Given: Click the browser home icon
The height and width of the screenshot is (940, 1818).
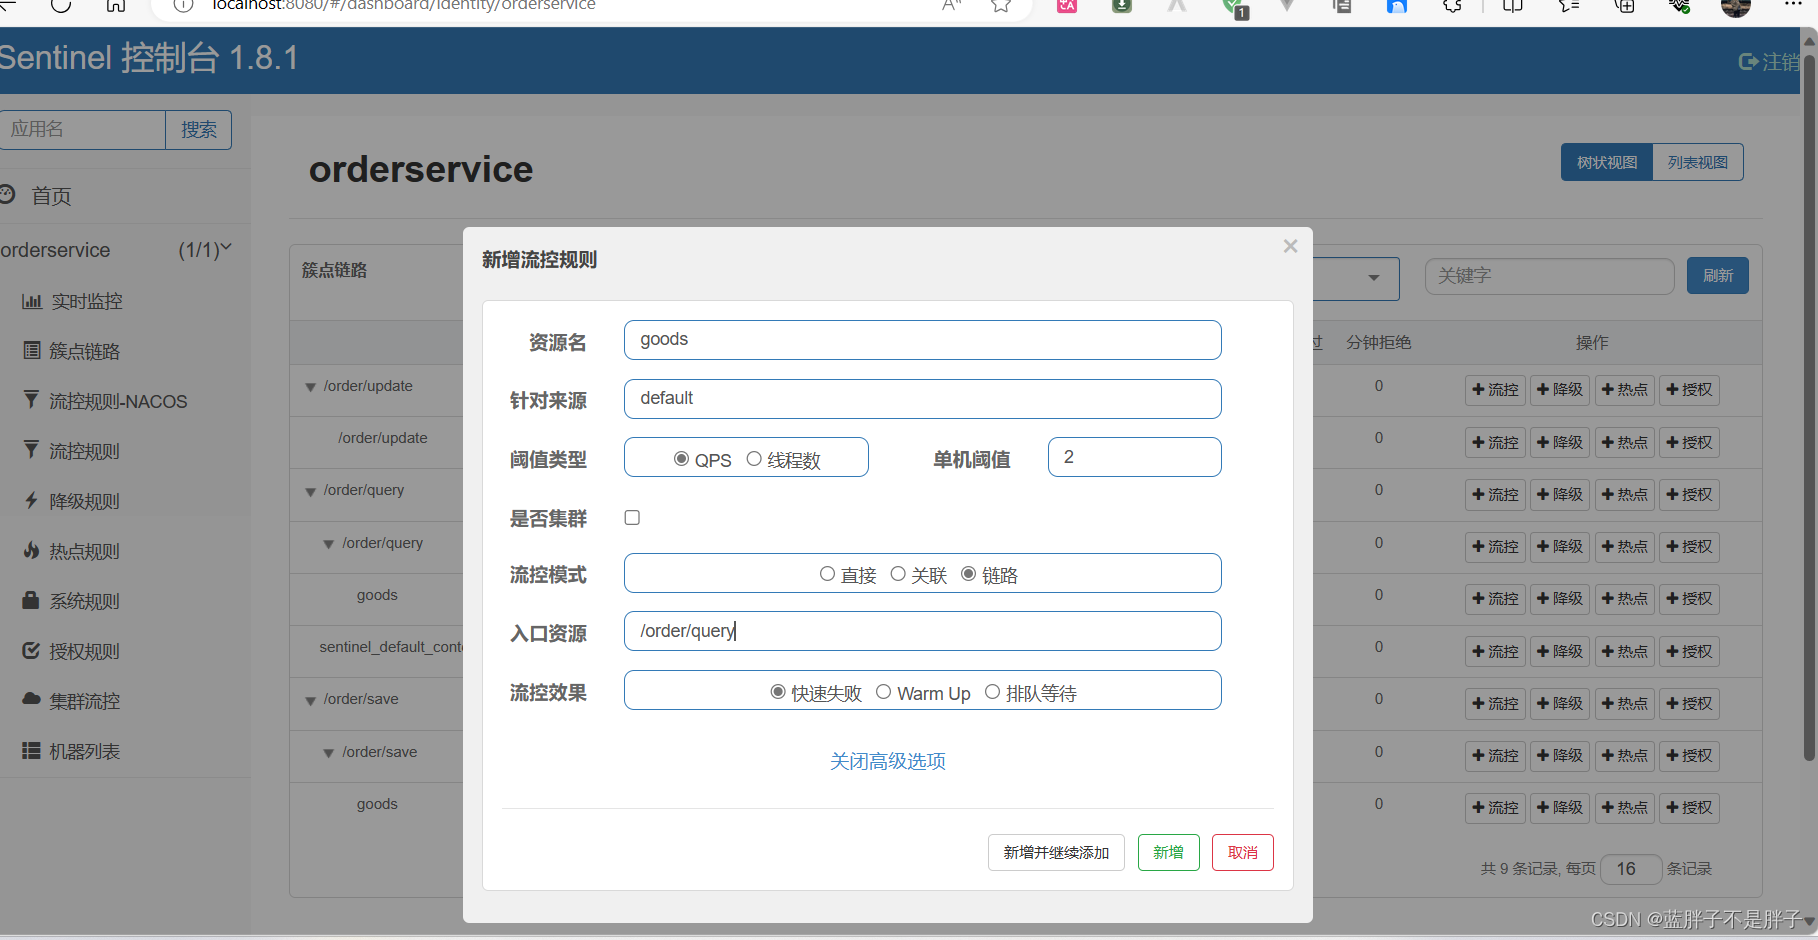Looking at the screenshot, I should (x=116, y=5).
